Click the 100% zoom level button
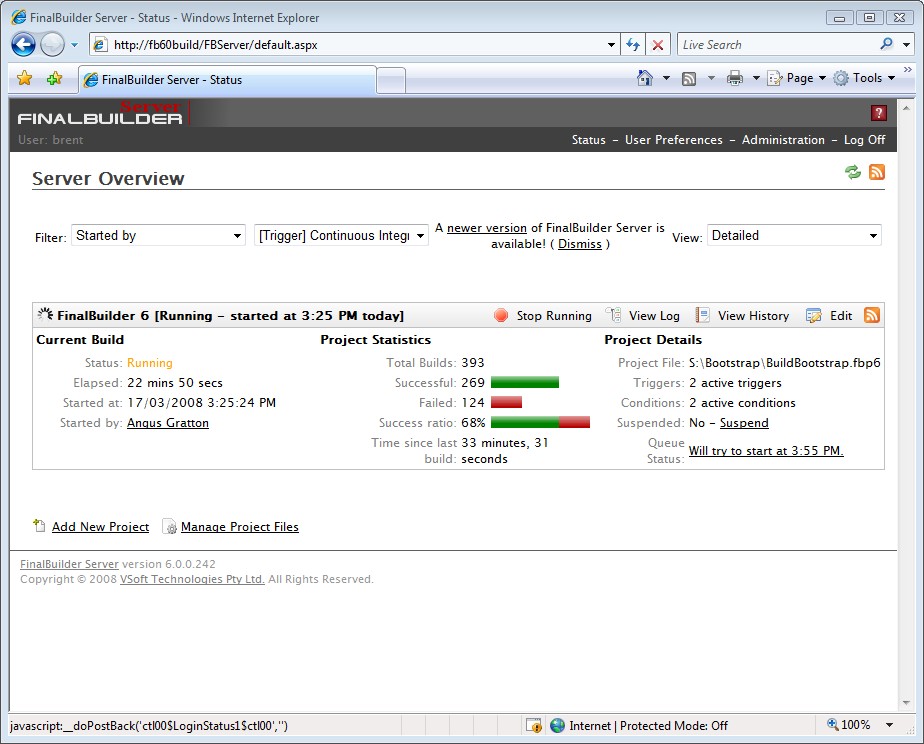This screenshot has height=744, width=924. [x=849, y=725]
